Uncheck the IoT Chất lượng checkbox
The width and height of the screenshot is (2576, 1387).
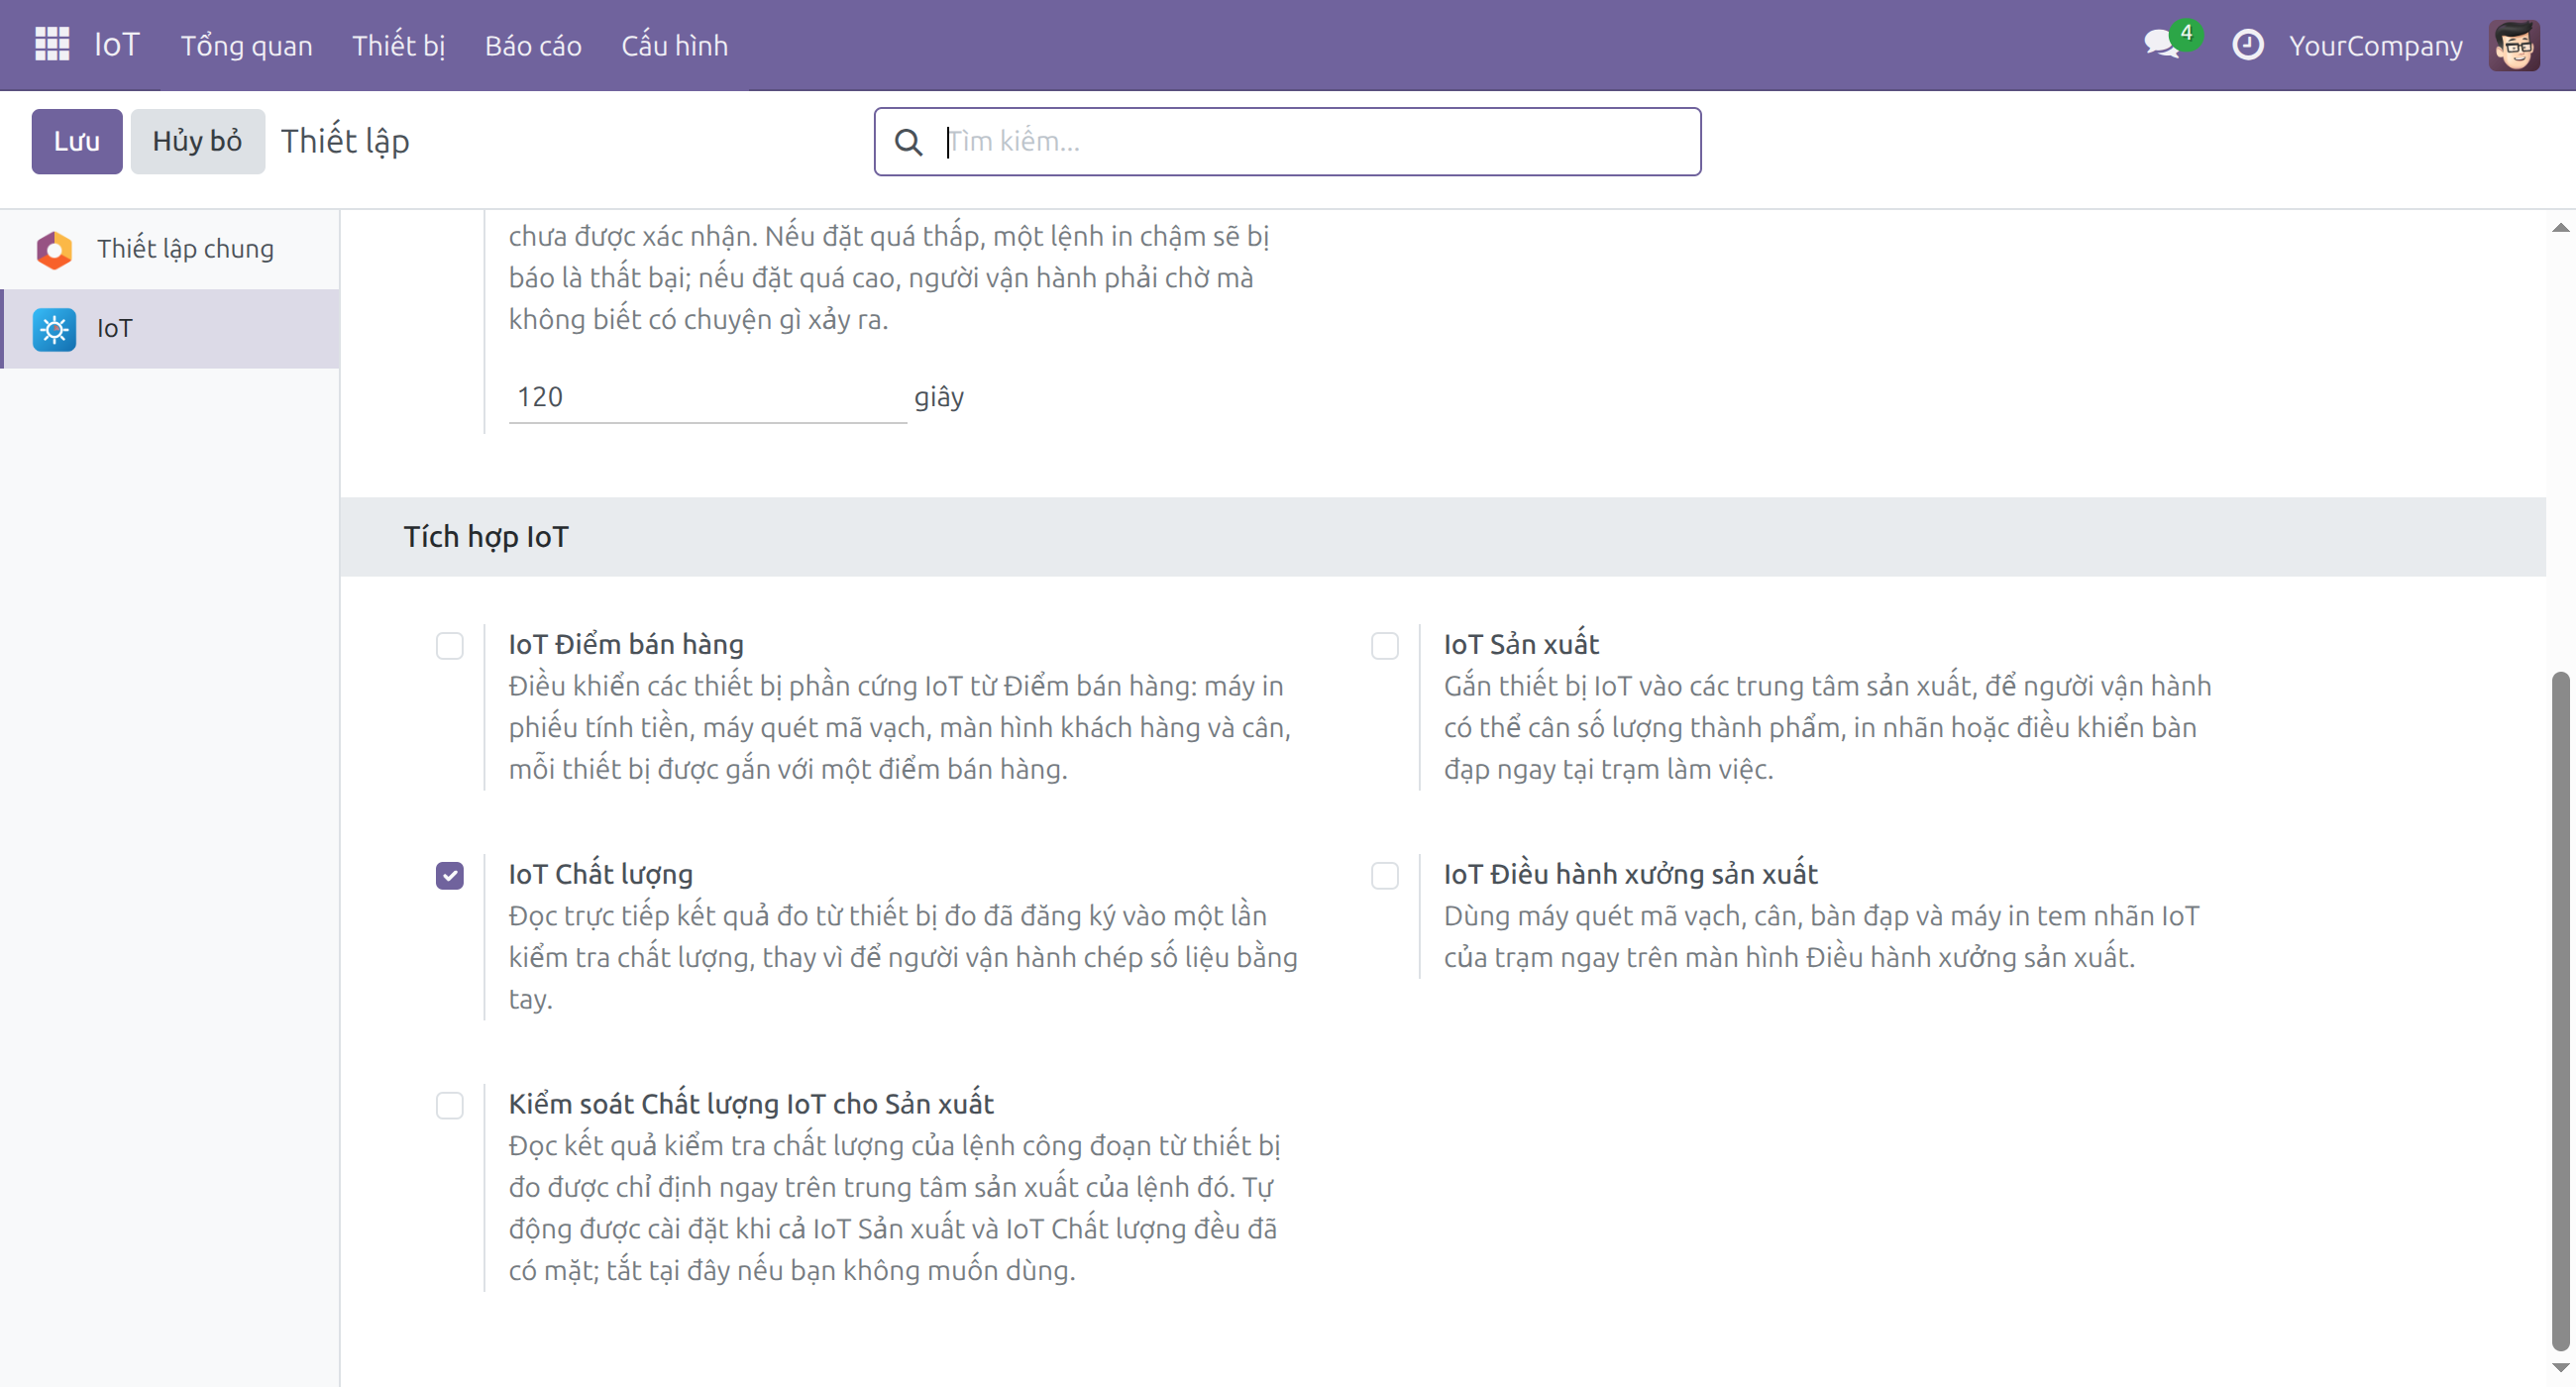pyautogui.click(x=450, y=875)
